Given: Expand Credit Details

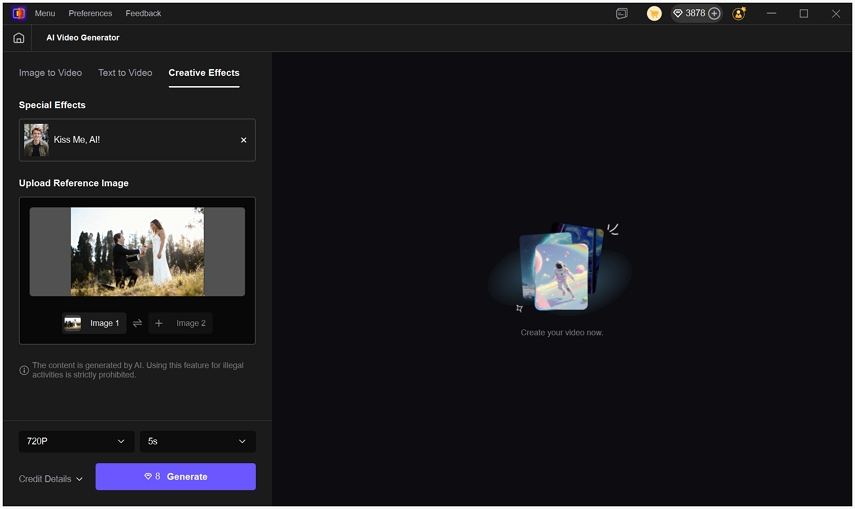Looking at the screenshot, I should (x=50, y=479).
